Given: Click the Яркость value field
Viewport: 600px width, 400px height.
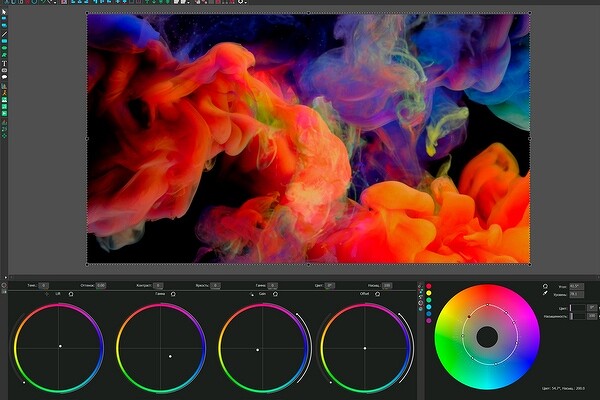Looking at the screenshot, I should pyautogui.click(x=215, y=285).
